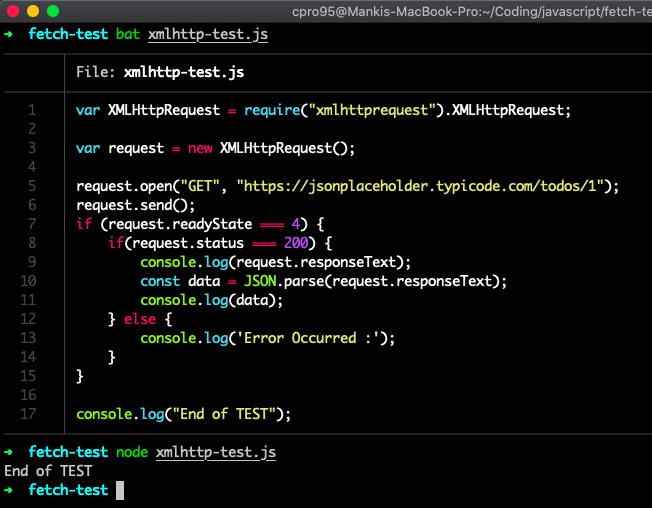Click 'new' keyword on line 3
This screenshot has width=652, height=508.
pos(200,148)
